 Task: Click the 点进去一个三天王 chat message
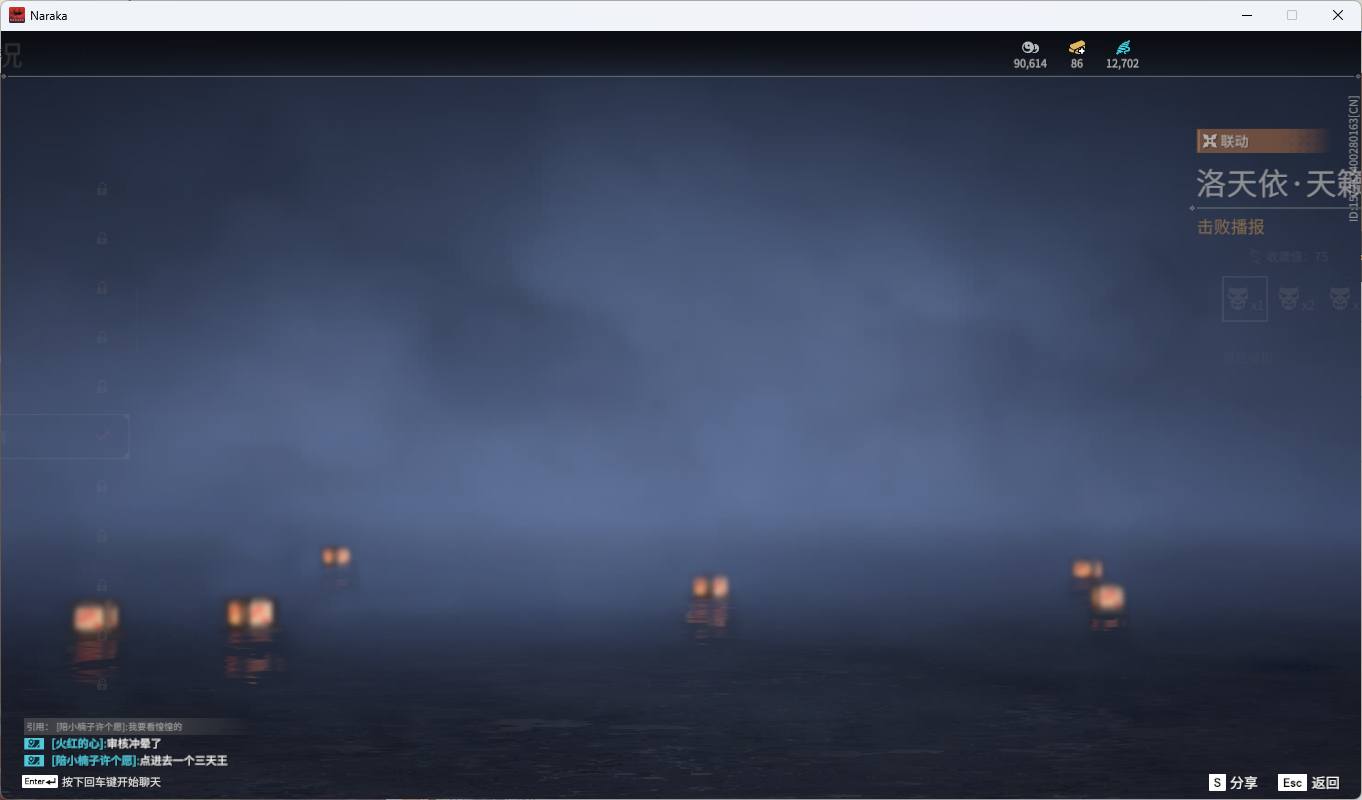click(183, 761)
